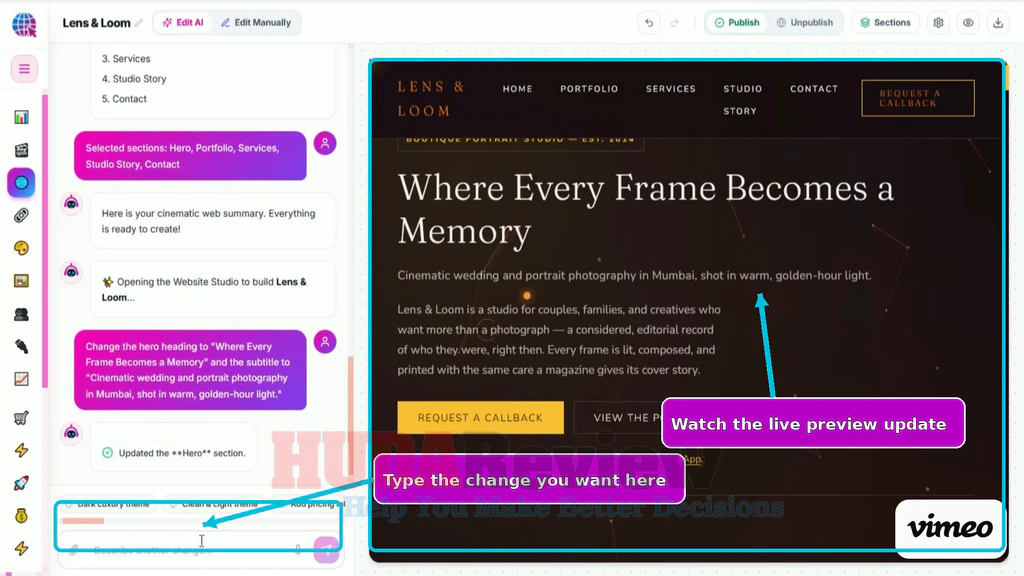Image resolution: width=1024 pixels, height=576 pixels.
Task: Choose the Dark Luxury theme suggestion chip
Action: [108, 504]
